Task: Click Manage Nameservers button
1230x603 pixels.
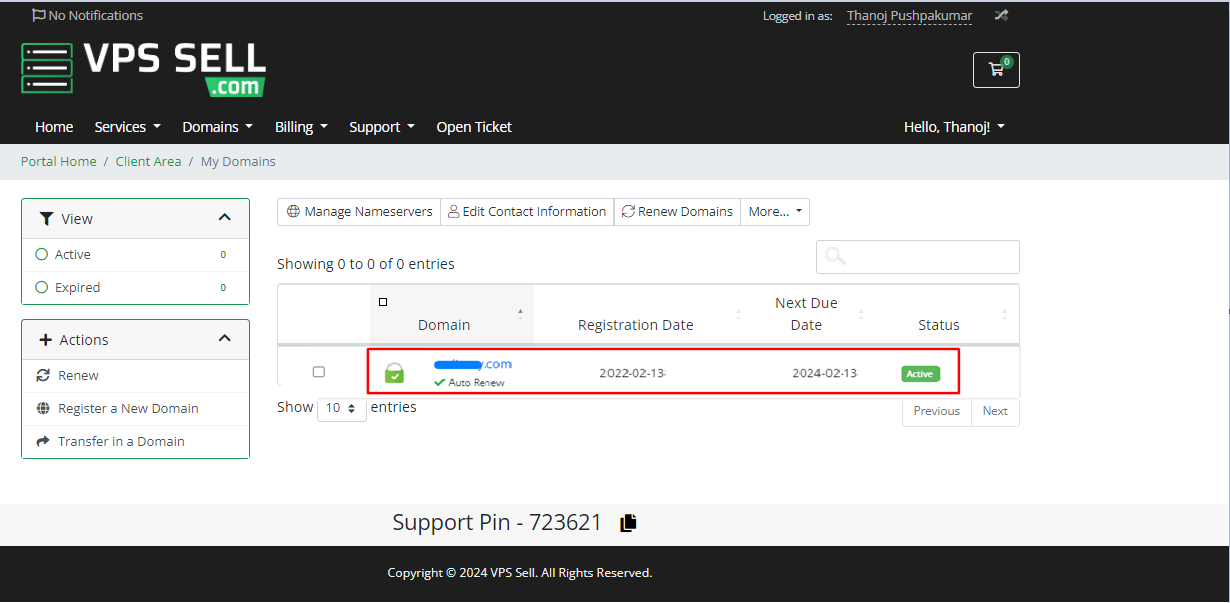Action: [x=359, y=212]
